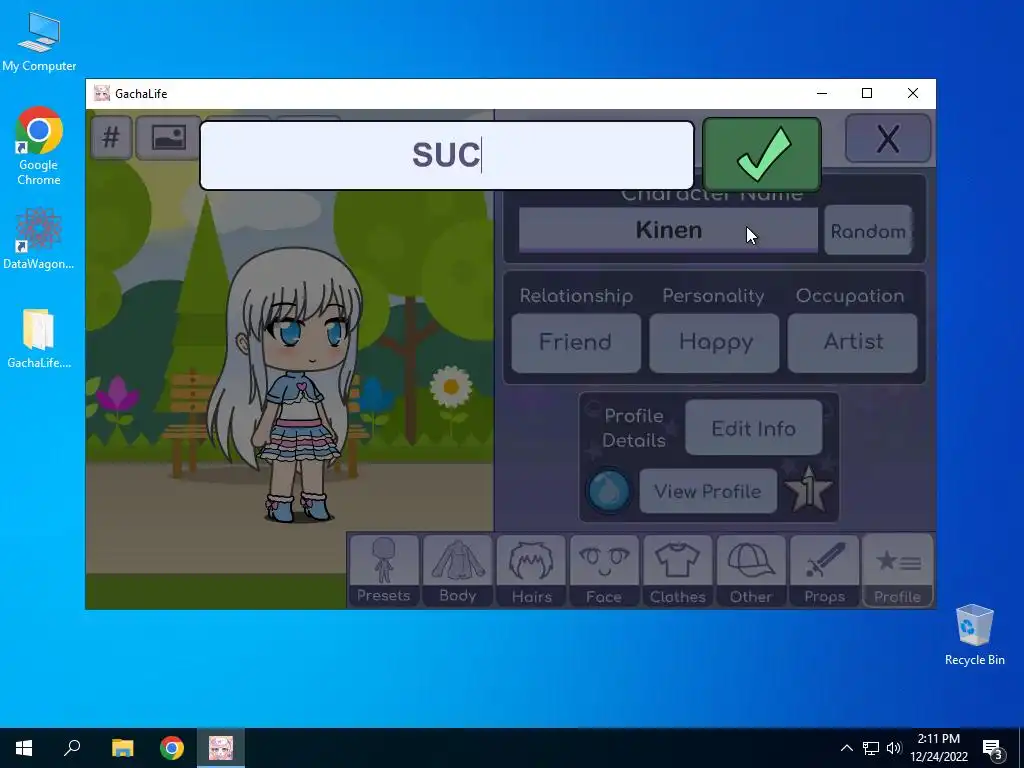Screen dimensions: 1024x768
Task: Open the Clothes tab
Action: coord(677,571)
